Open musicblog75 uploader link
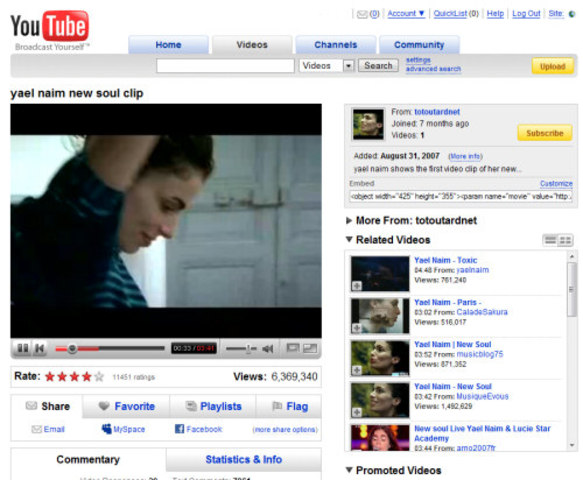This screenshot has height=480, width=583. 480,354
